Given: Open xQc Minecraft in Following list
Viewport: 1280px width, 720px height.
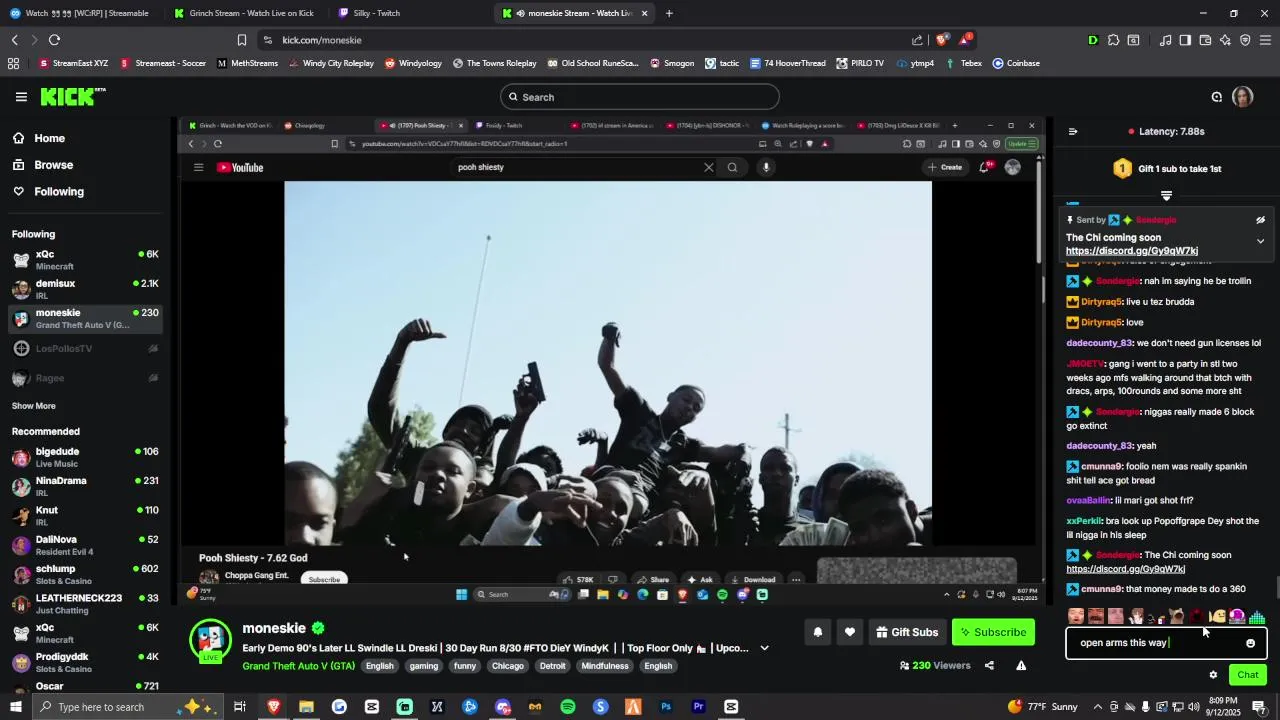Looking at the screenshot, I should pos(85,260).
